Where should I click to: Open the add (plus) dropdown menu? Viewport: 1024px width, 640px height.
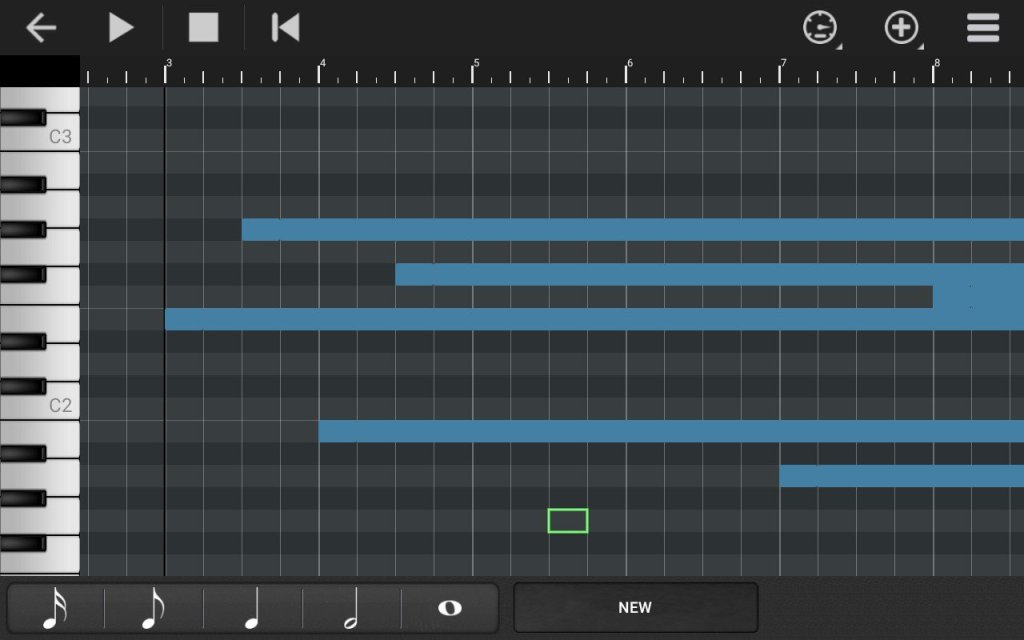click(x=902, y=28)
